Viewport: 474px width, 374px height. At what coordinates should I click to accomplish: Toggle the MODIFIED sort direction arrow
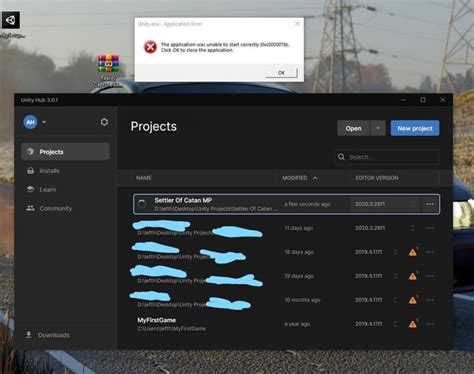click(315, 178)
